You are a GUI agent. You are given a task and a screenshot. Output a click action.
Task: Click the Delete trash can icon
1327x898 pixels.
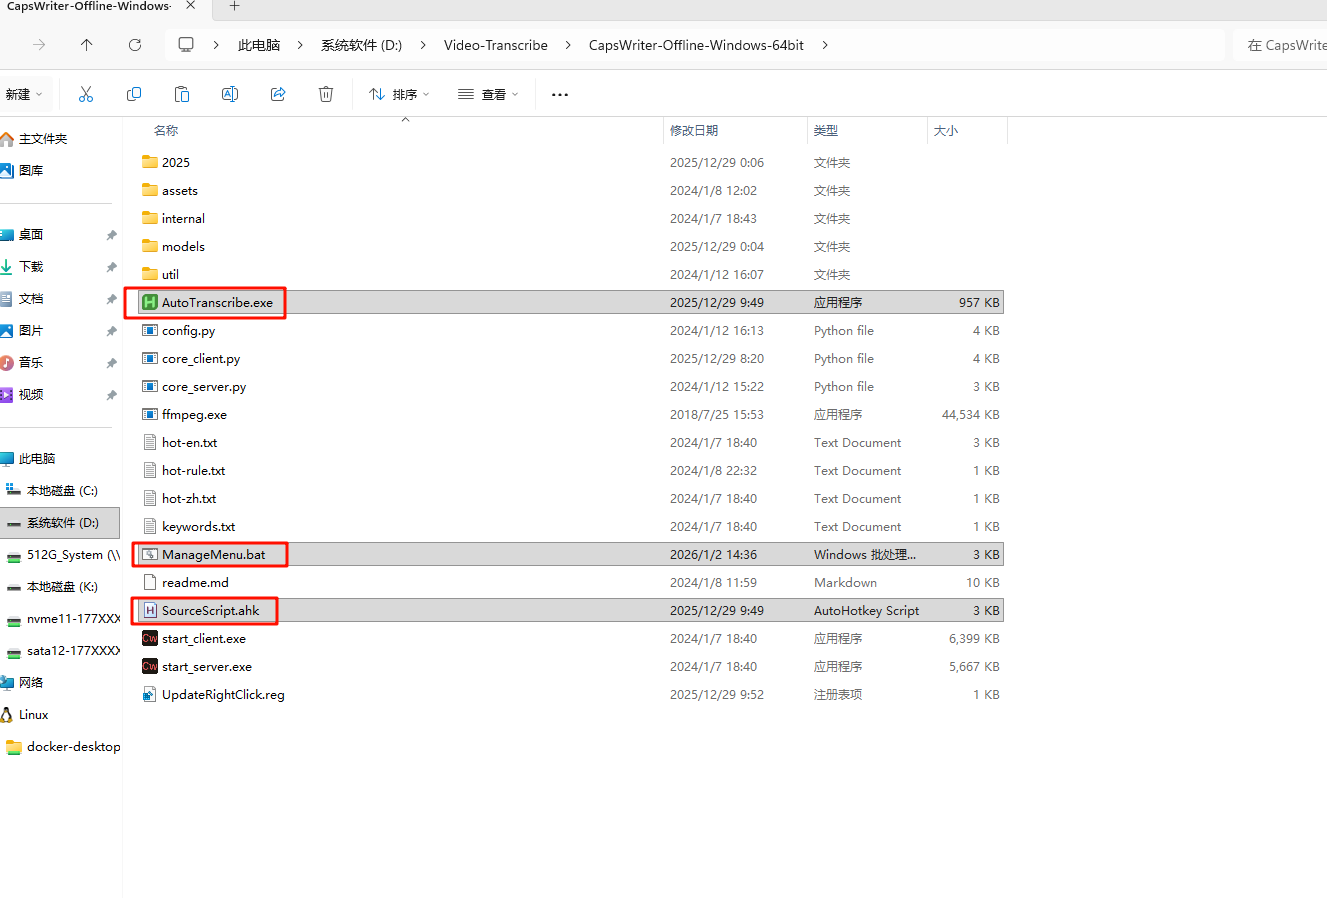326,94
